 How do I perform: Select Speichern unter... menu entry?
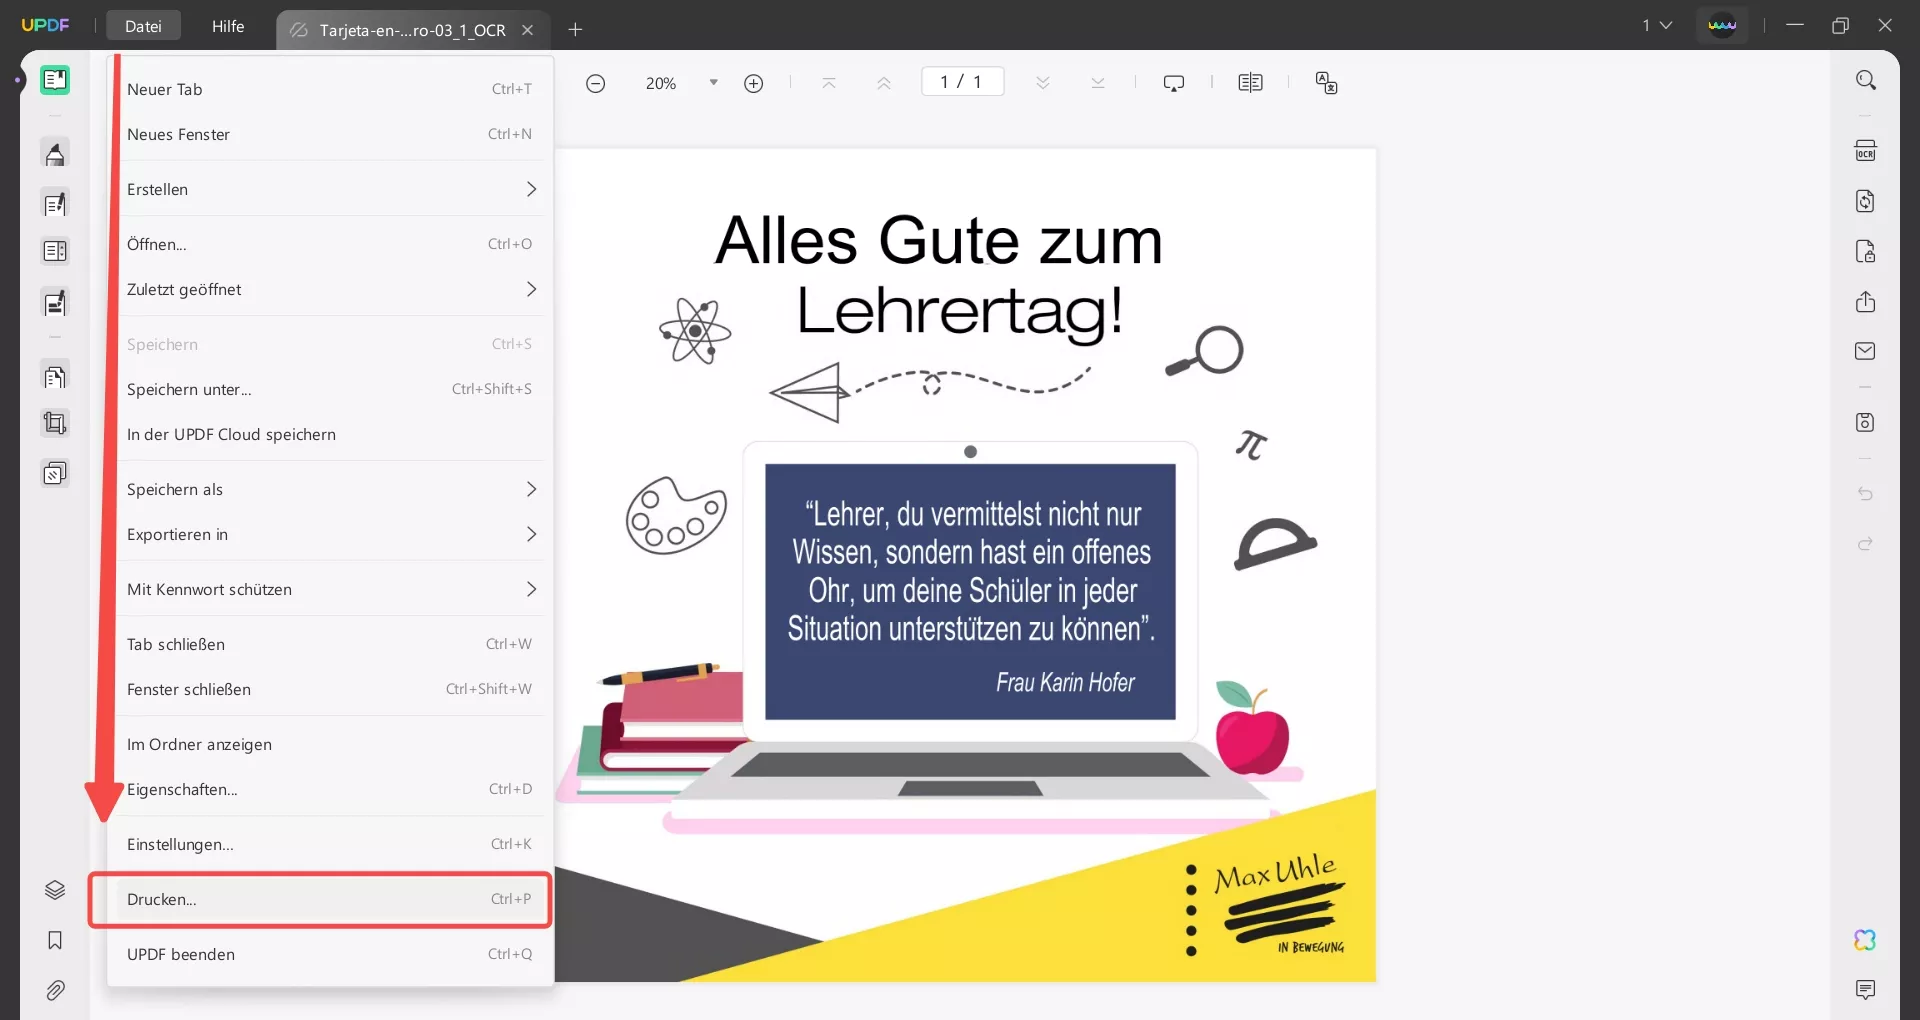(x=330, y=389)
